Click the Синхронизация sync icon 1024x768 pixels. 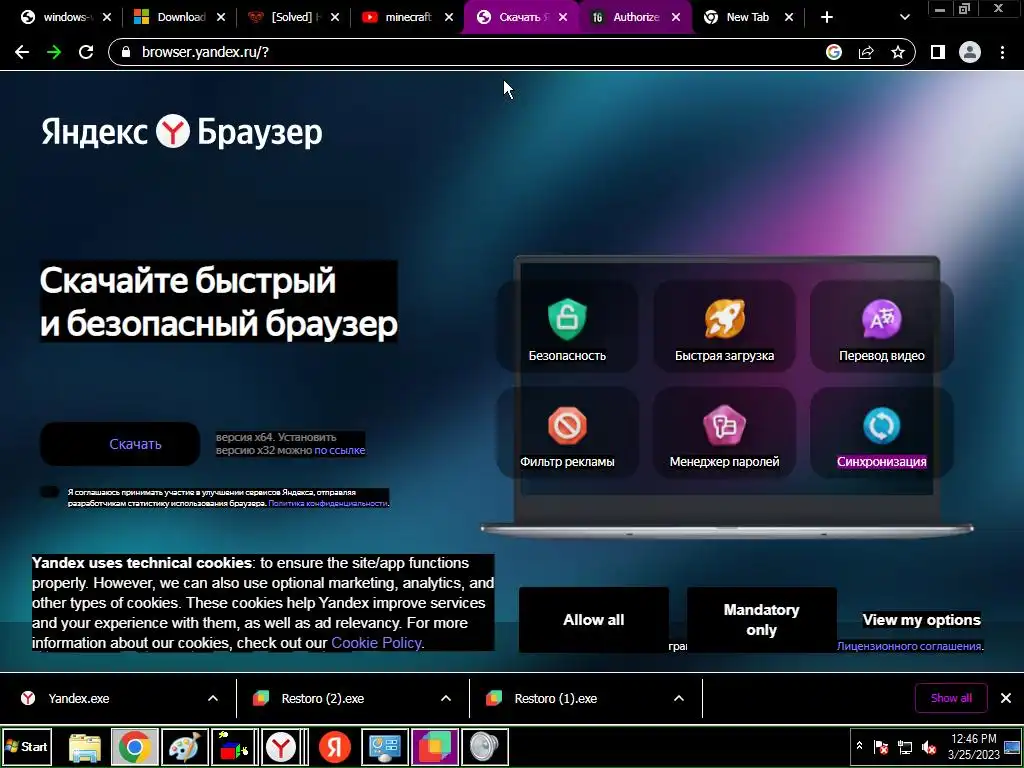tap(882, 425)
